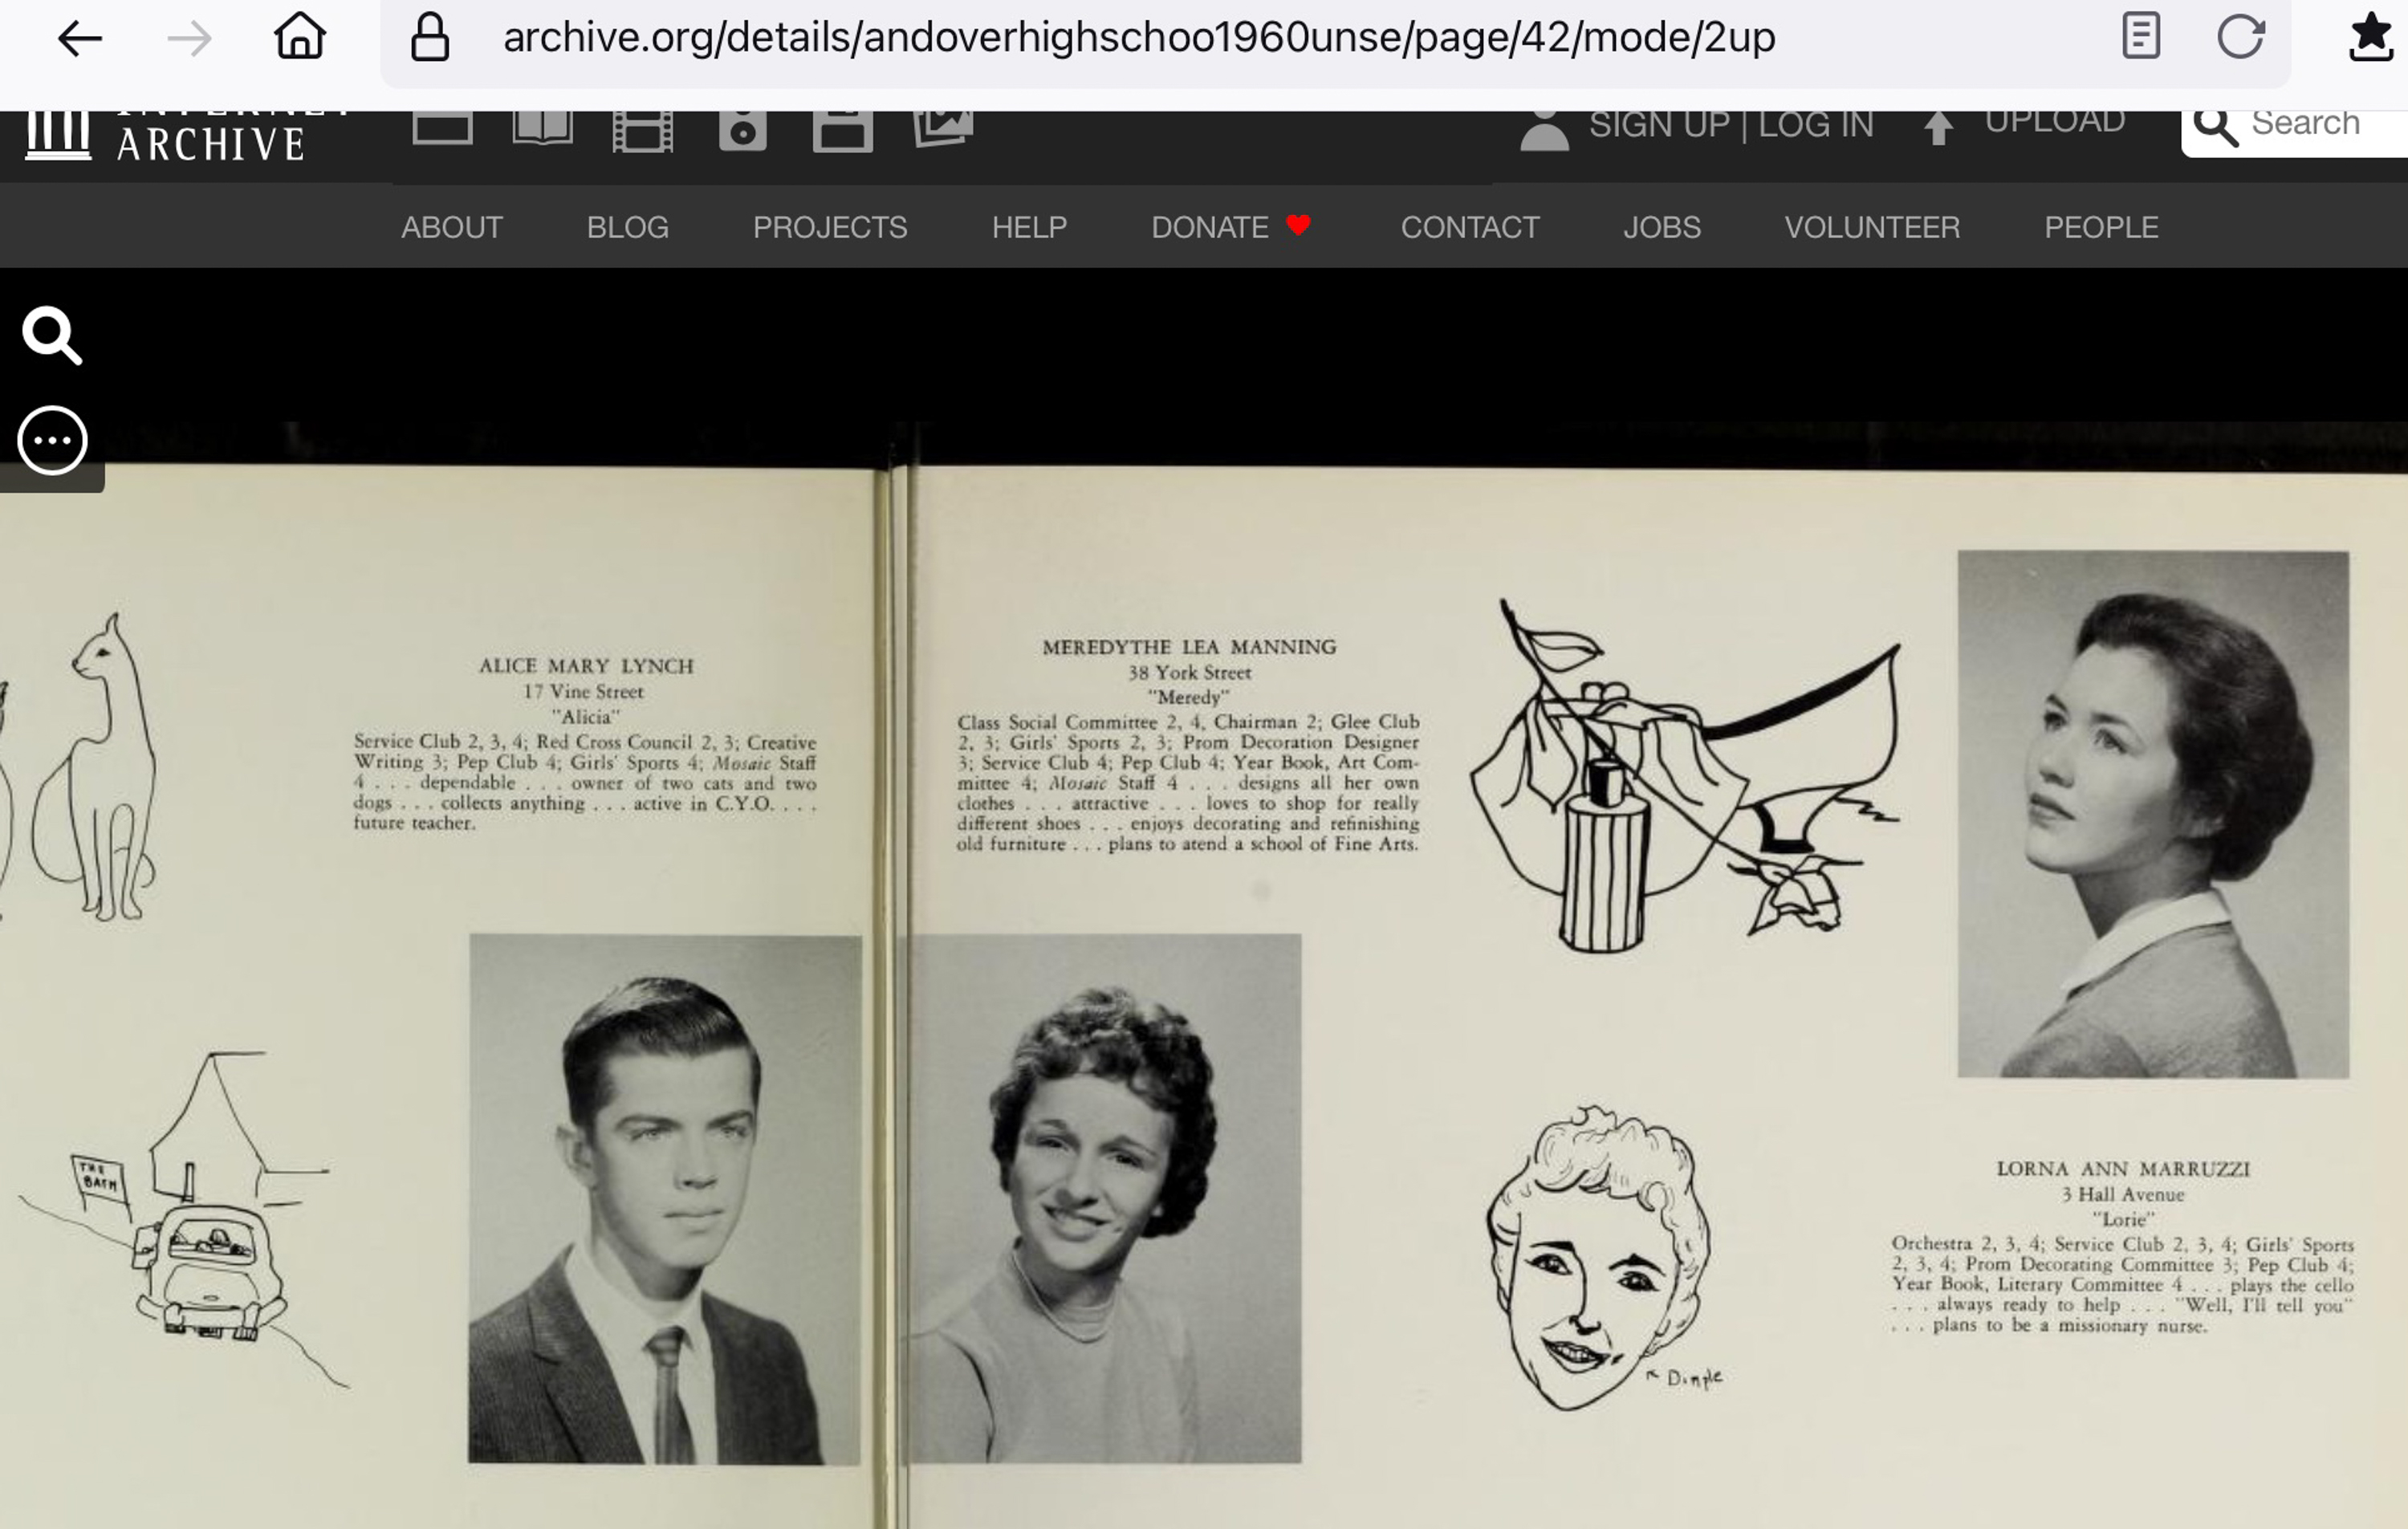Open the Web archive icon
Image resolution: width=2408 pixels, height=1529 pixels.
[442, 128]
